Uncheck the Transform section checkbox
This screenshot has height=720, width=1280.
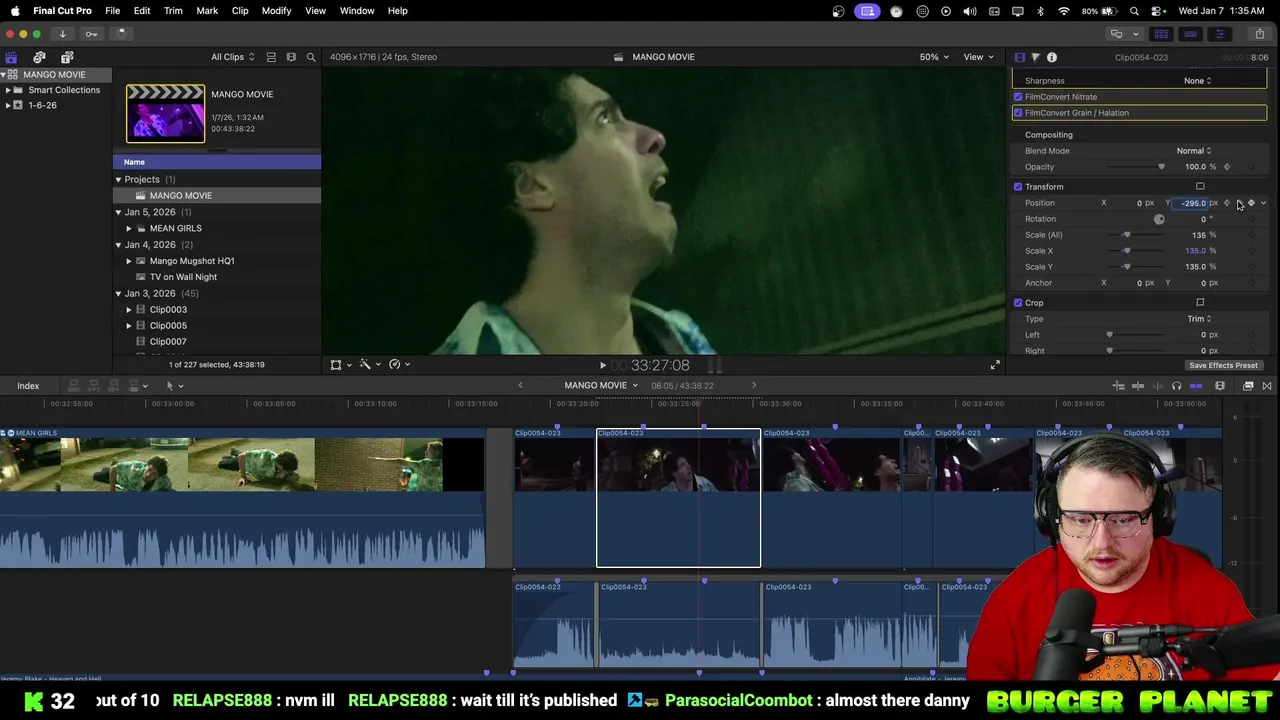pyautogui.click(x=1018, y=187)
